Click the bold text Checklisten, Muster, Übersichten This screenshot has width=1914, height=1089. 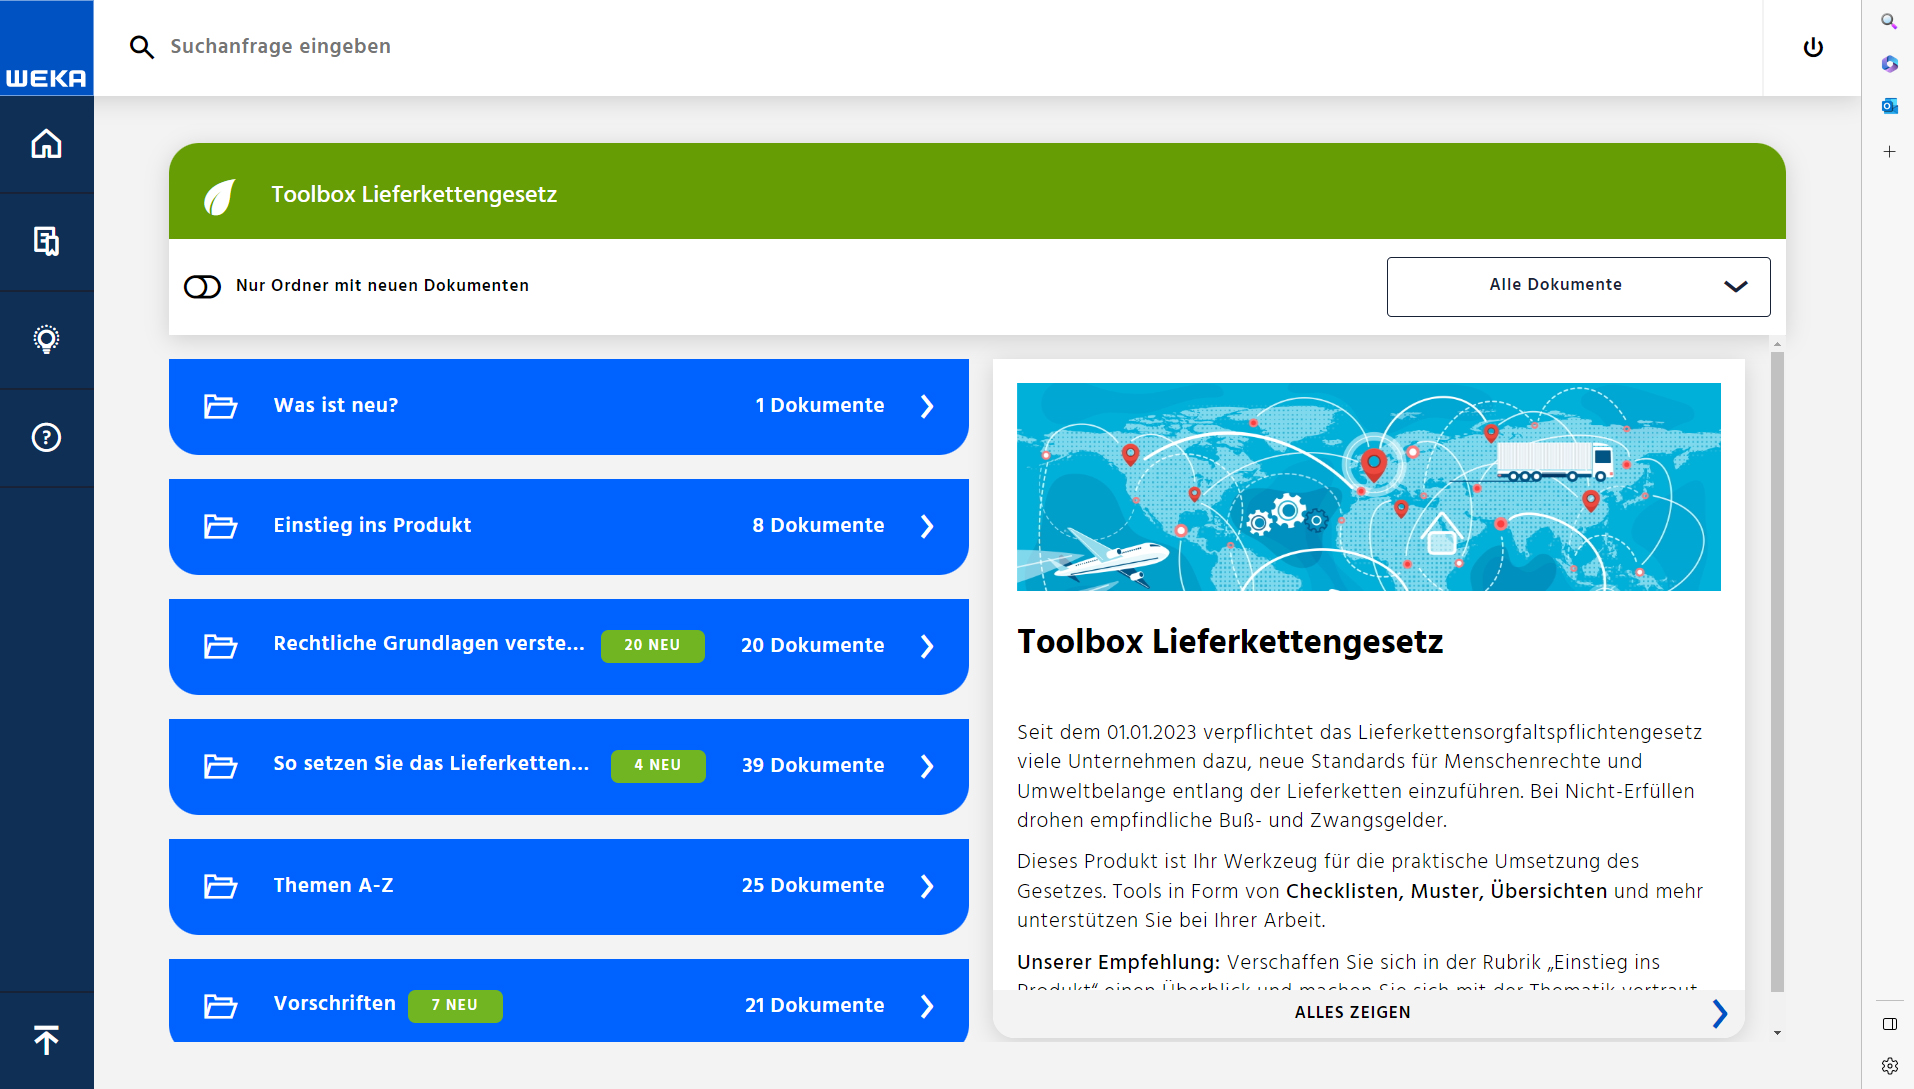pos(1446,892)
